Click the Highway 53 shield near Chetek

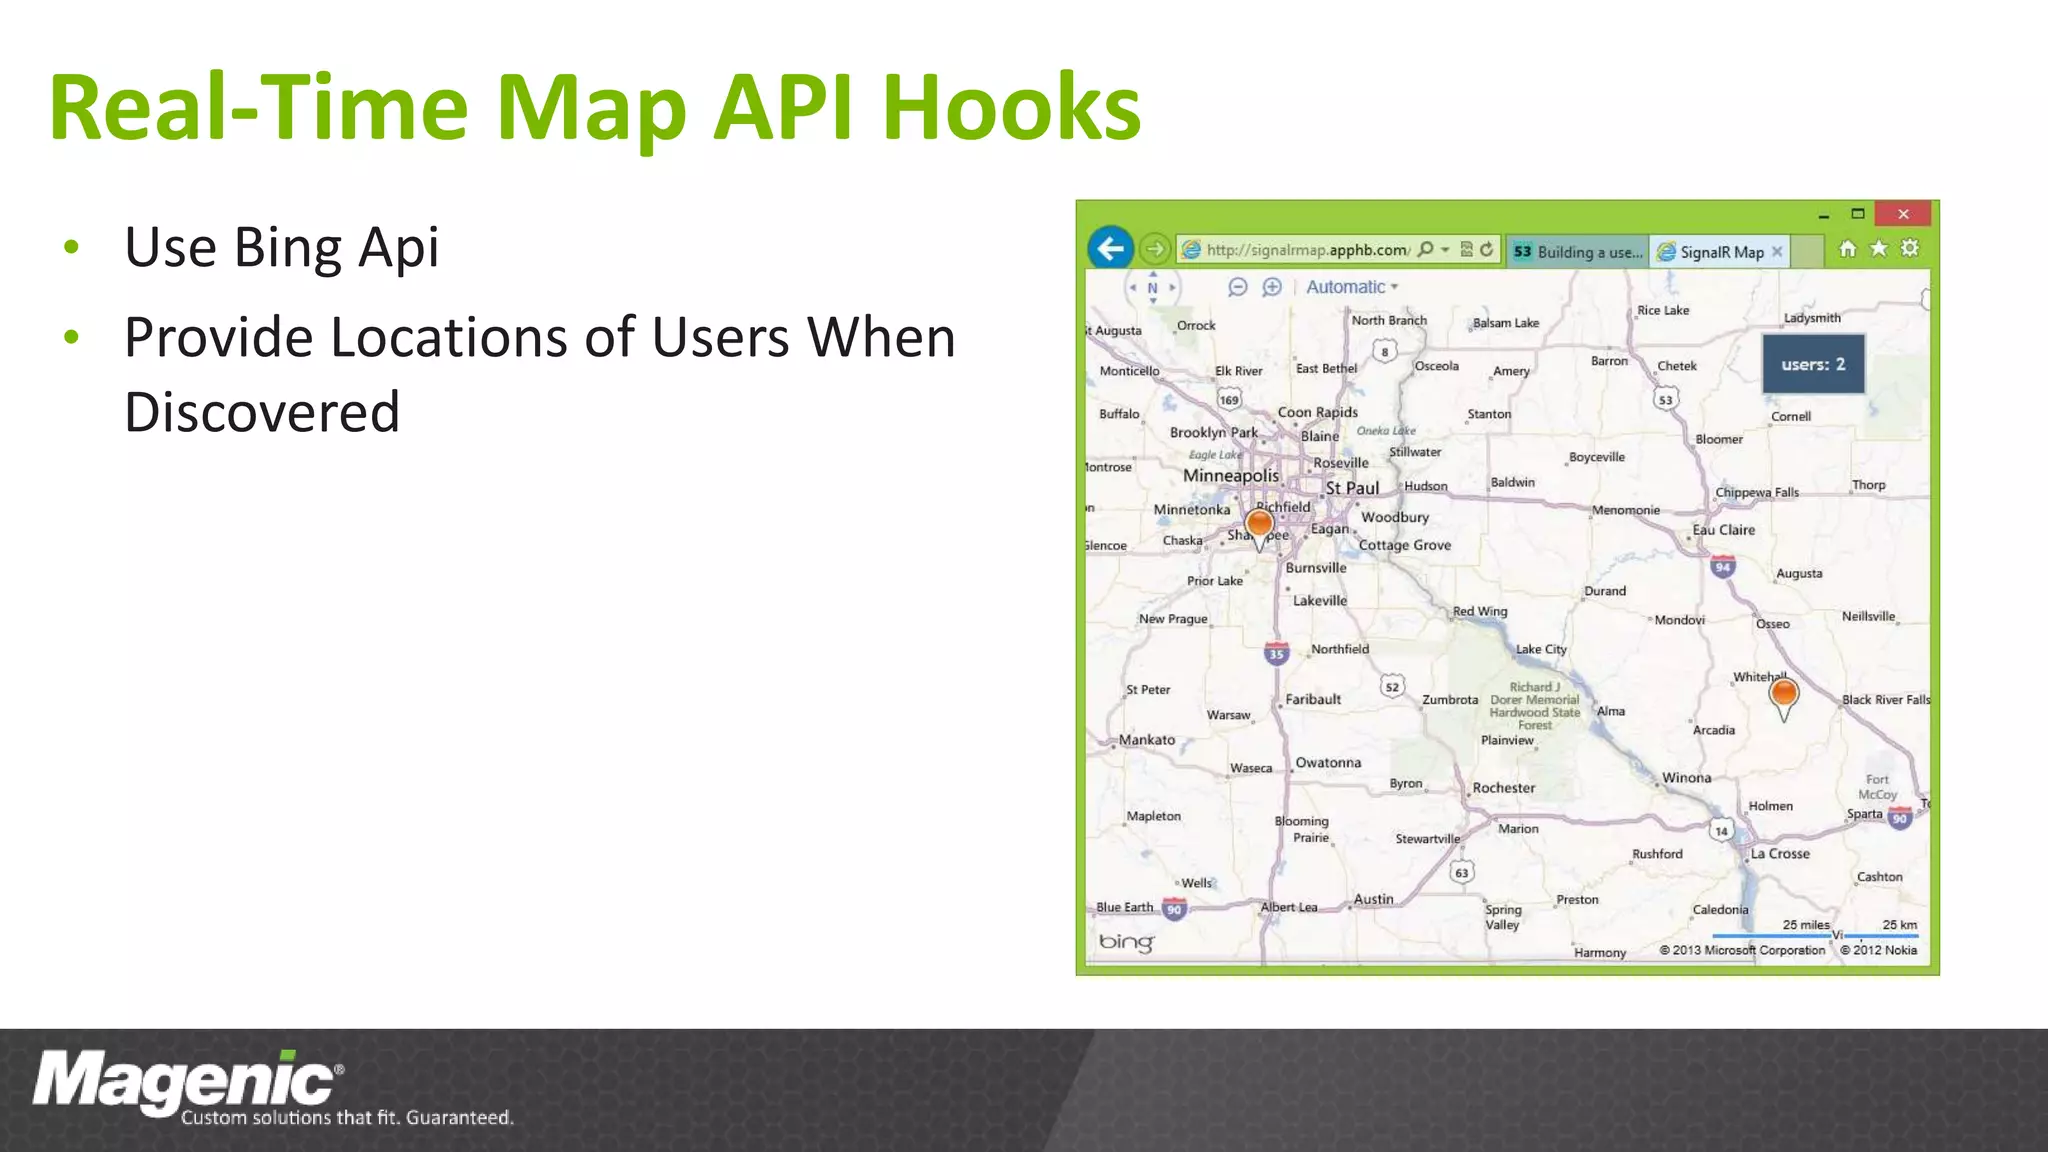[1665, 400]
